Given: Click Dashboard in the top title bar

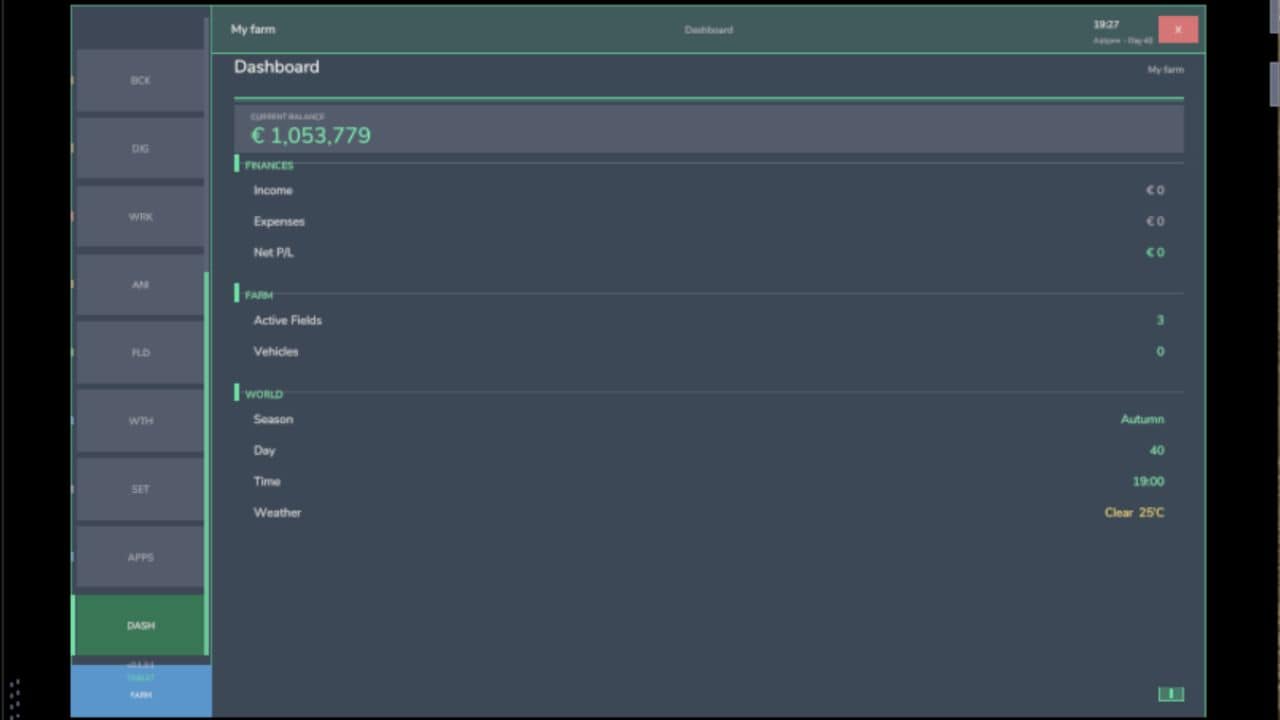Looking at the screenshot, I should click(x=708, y=30).
